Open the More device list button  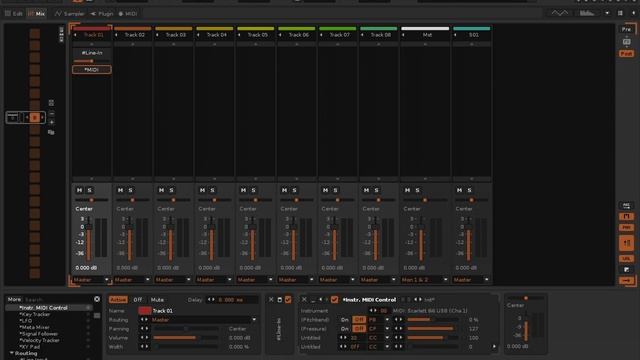(14, 300)
